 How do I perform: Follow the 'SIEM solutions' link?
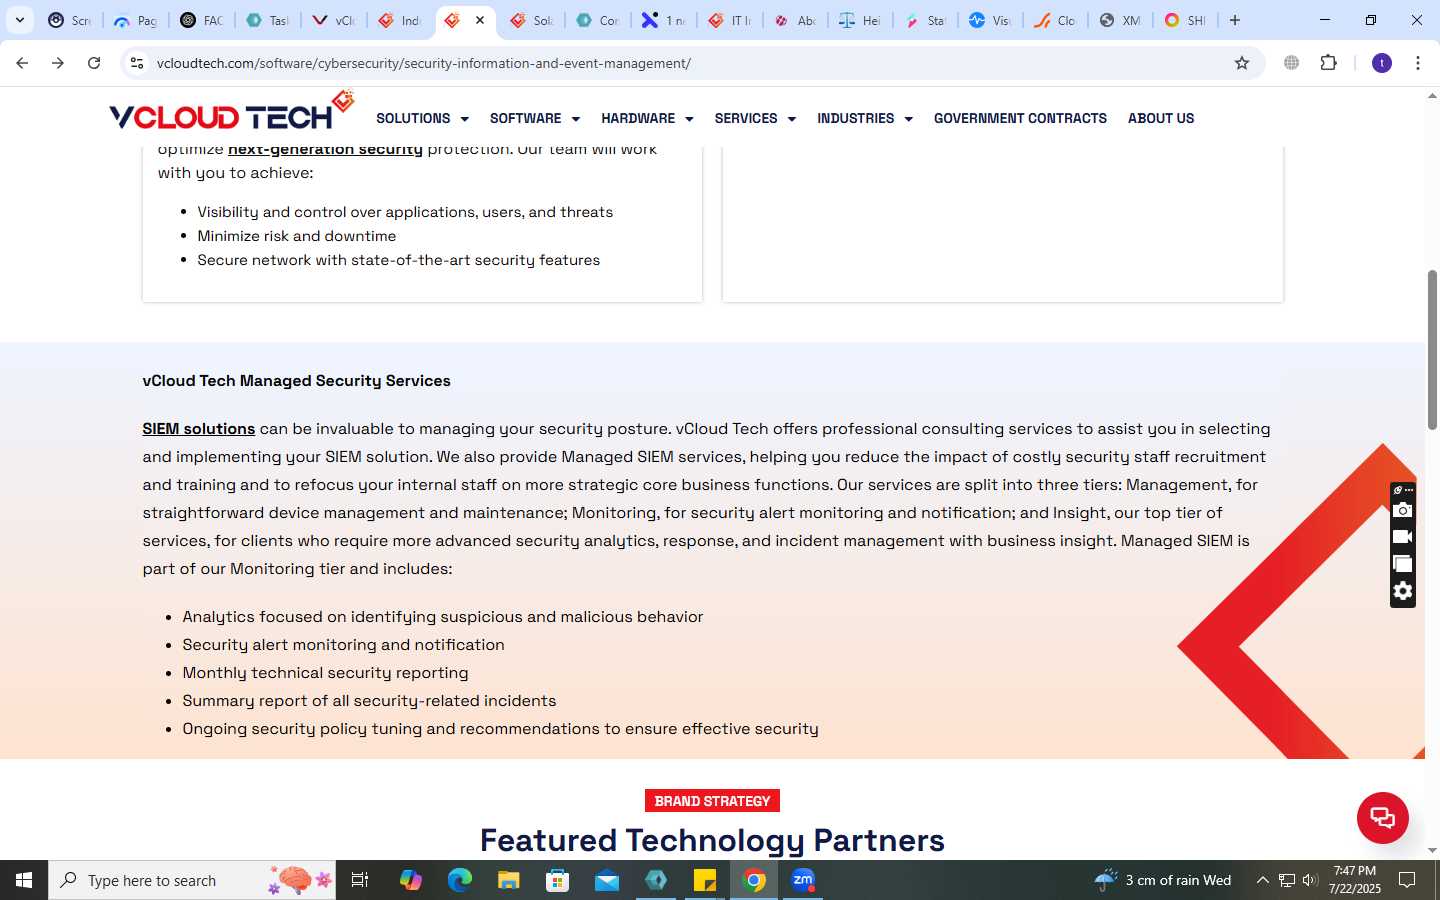pos(198,428)
